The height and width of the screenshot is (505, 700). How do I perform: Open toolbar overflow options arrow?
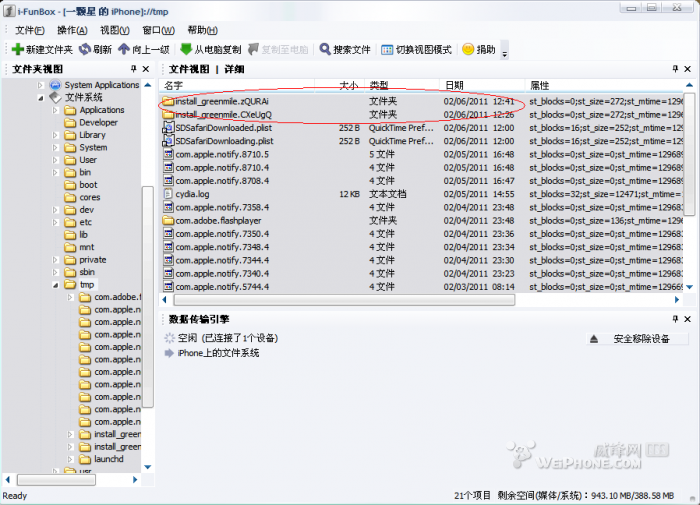[505, 50]
